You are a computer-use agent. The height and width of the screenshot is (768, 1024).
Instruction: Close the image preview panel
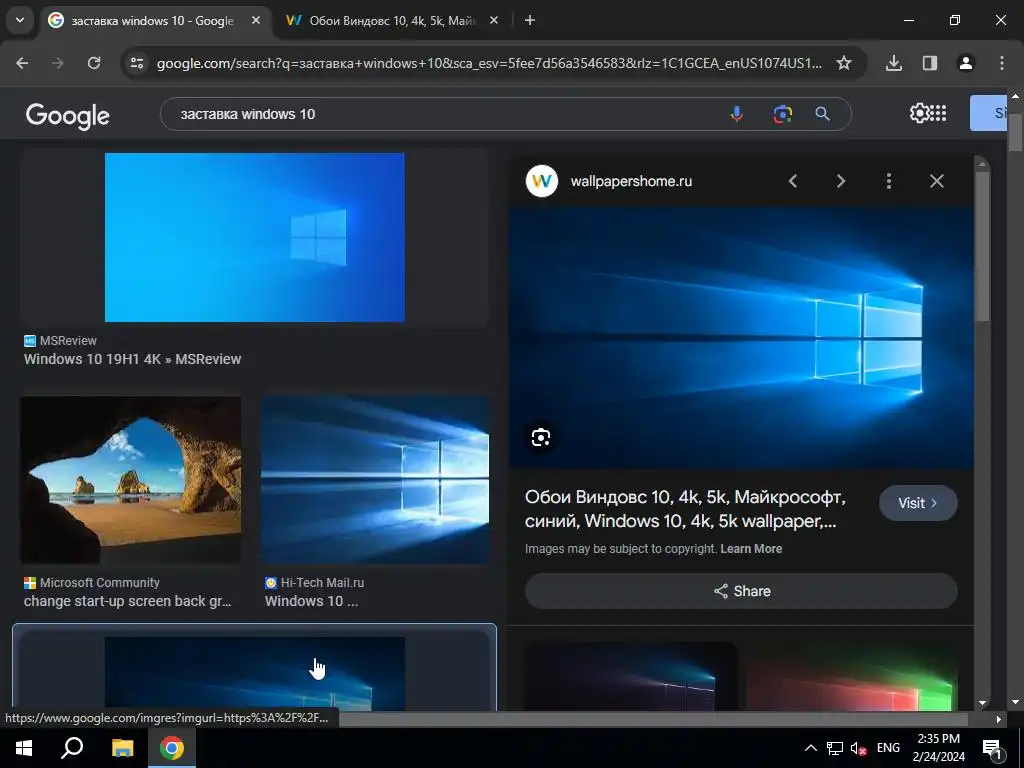(x=936, y=181)
